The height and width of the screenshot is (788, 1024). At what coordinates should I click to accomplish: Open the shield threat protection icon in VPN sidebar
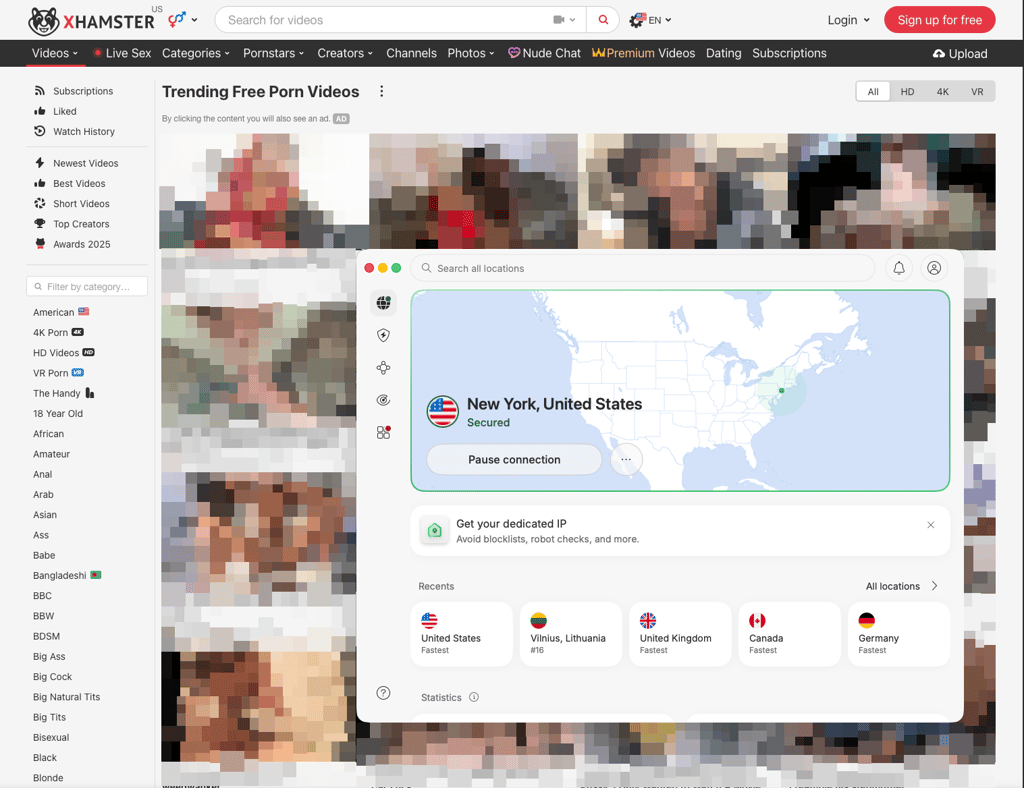(x=383, y=335)
